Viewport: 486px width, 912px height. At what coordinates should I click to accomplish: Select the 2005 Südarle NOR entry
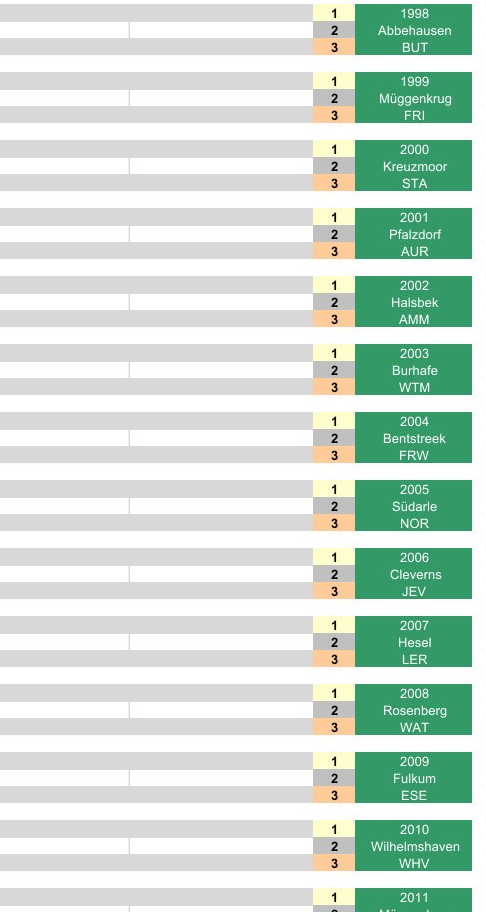[x=413, y=506]
